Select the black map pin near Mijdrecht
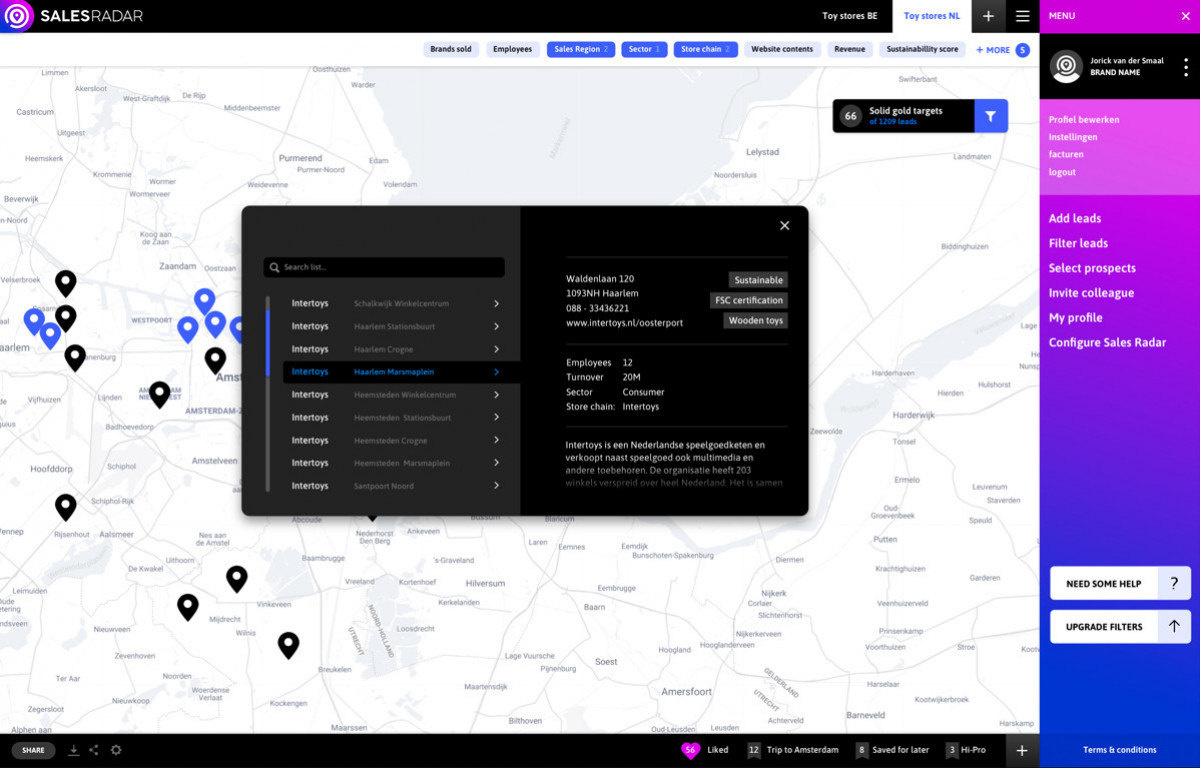 188,607
